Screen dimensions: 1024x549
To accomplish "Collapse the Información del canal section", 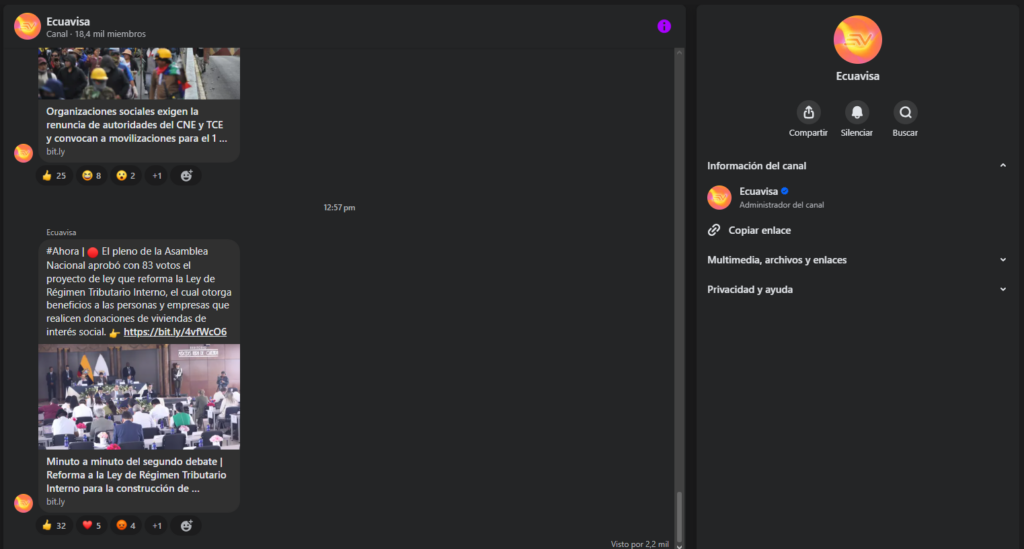I will (x=1002, y=166).
